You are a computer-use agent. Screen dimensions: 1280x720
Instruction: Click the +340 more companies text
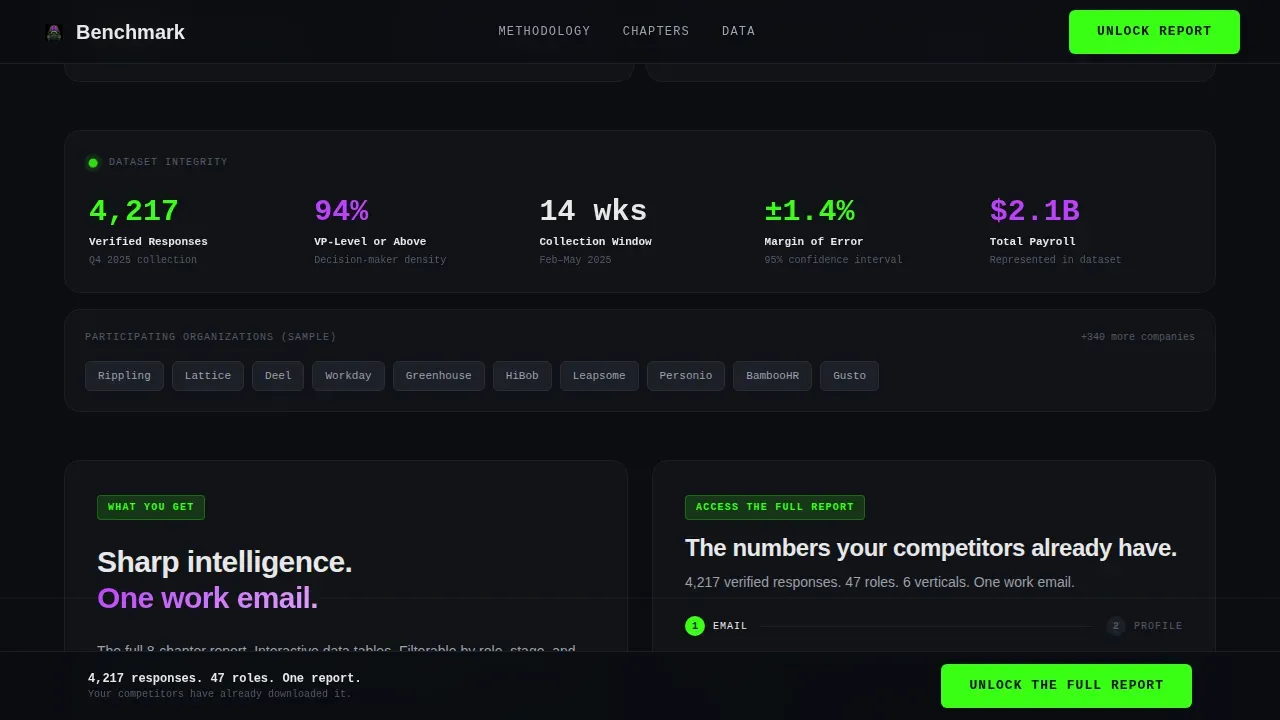pos(1138,337)
